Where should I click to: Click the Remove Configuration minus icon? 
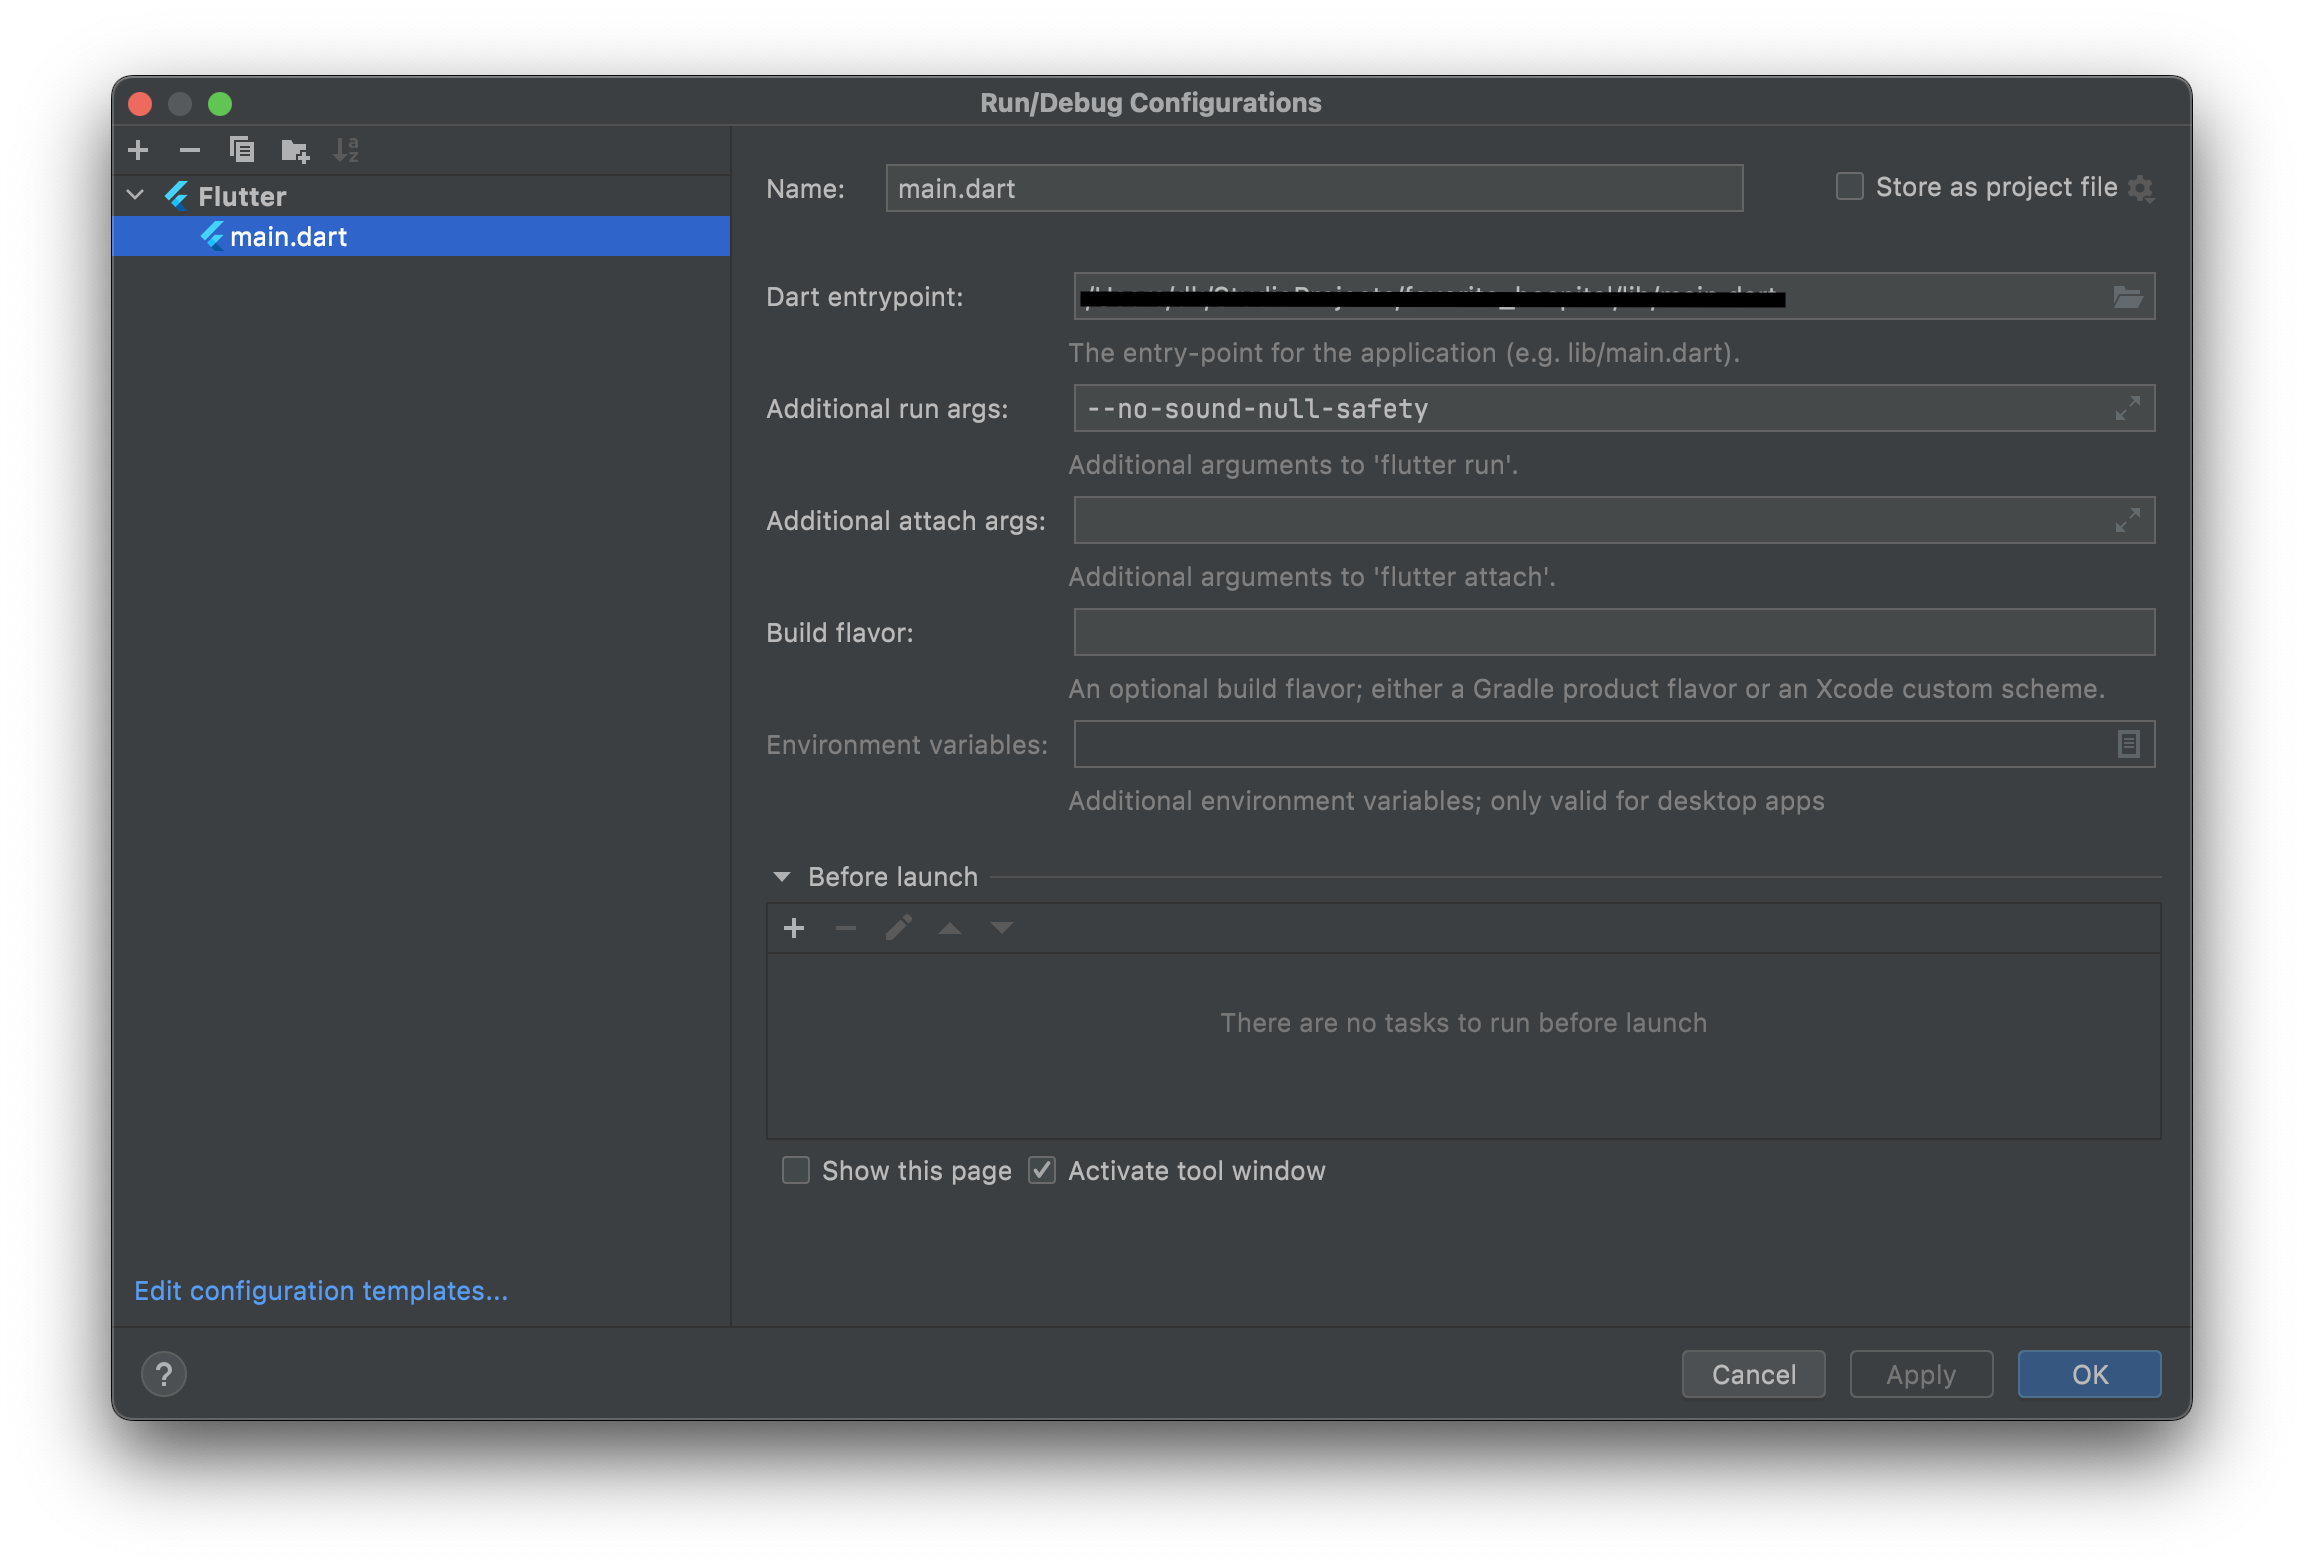click(x=190, y=150)
